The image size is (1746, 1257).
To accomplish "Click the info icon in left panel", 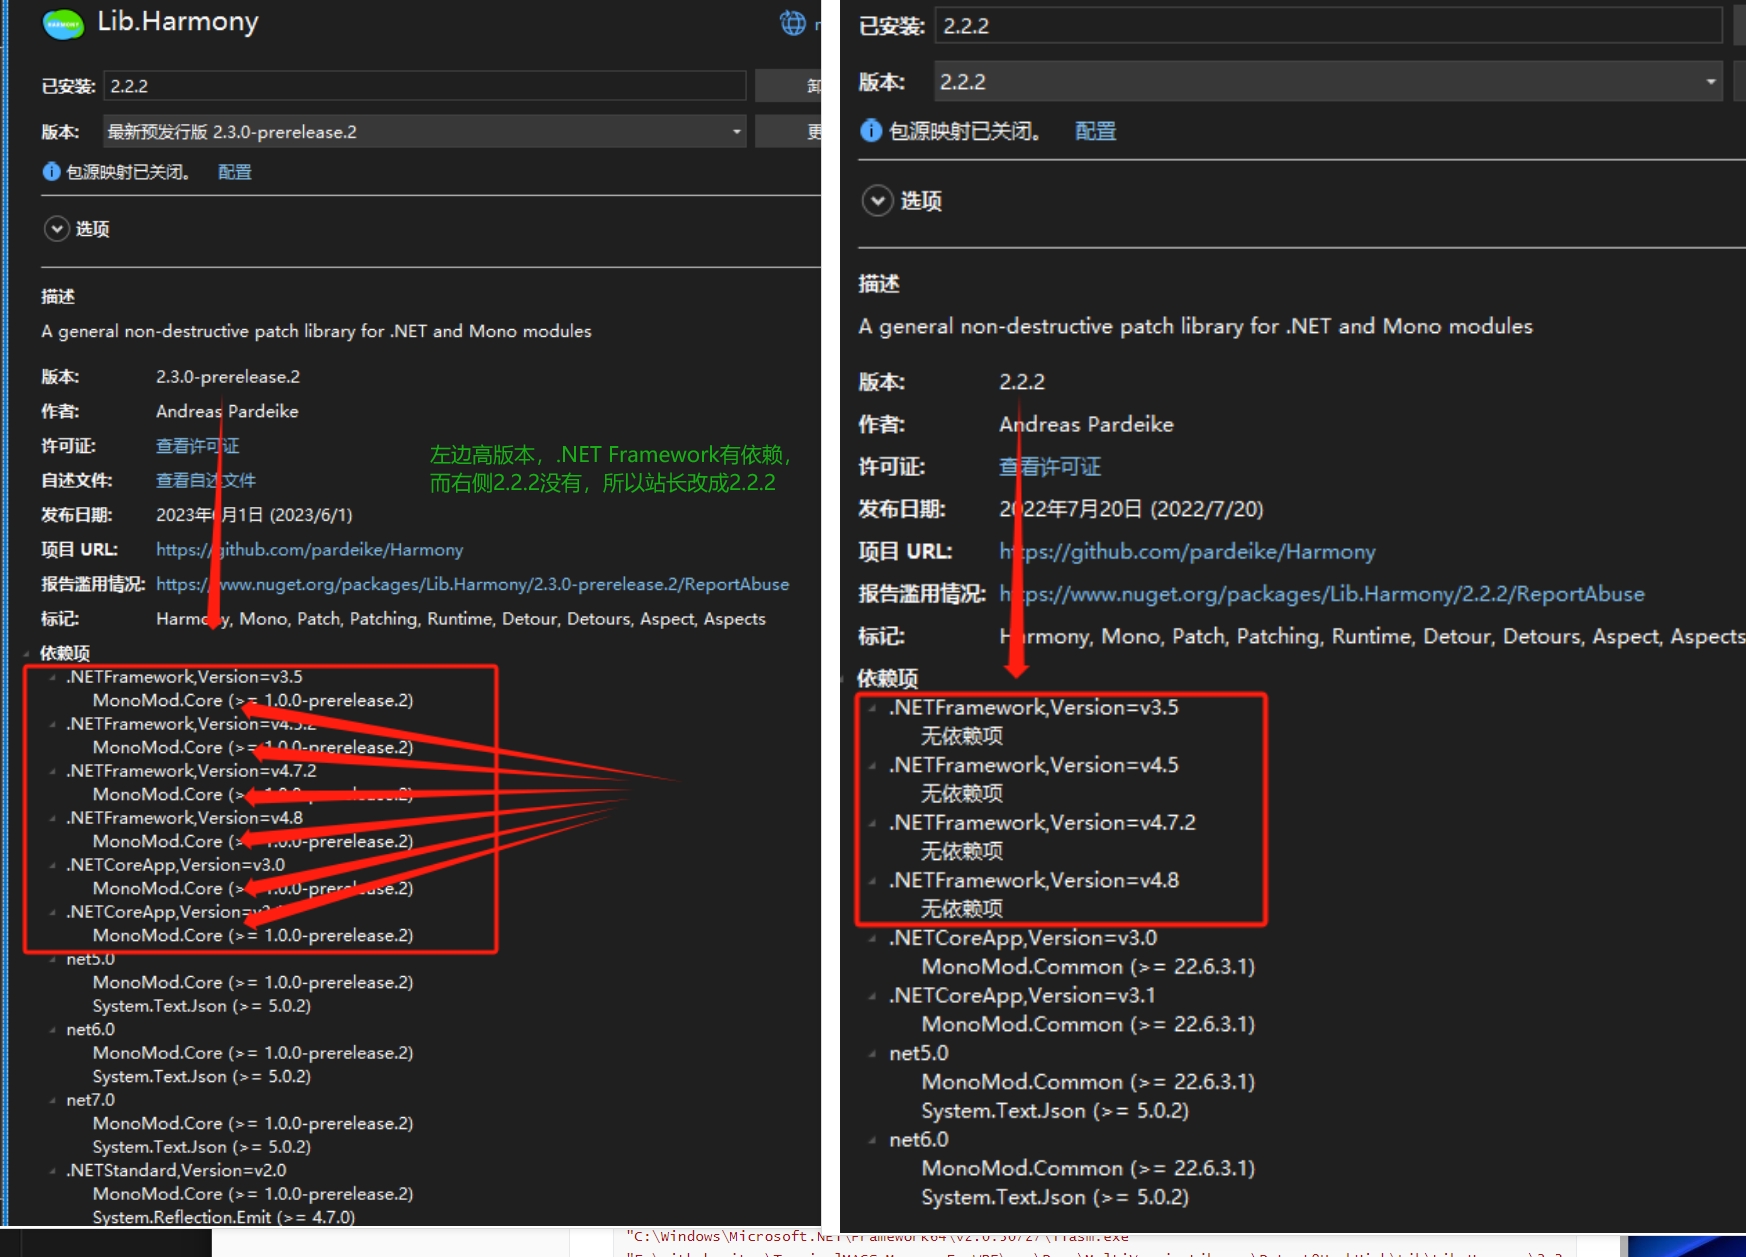I will (x=51, y=172).
